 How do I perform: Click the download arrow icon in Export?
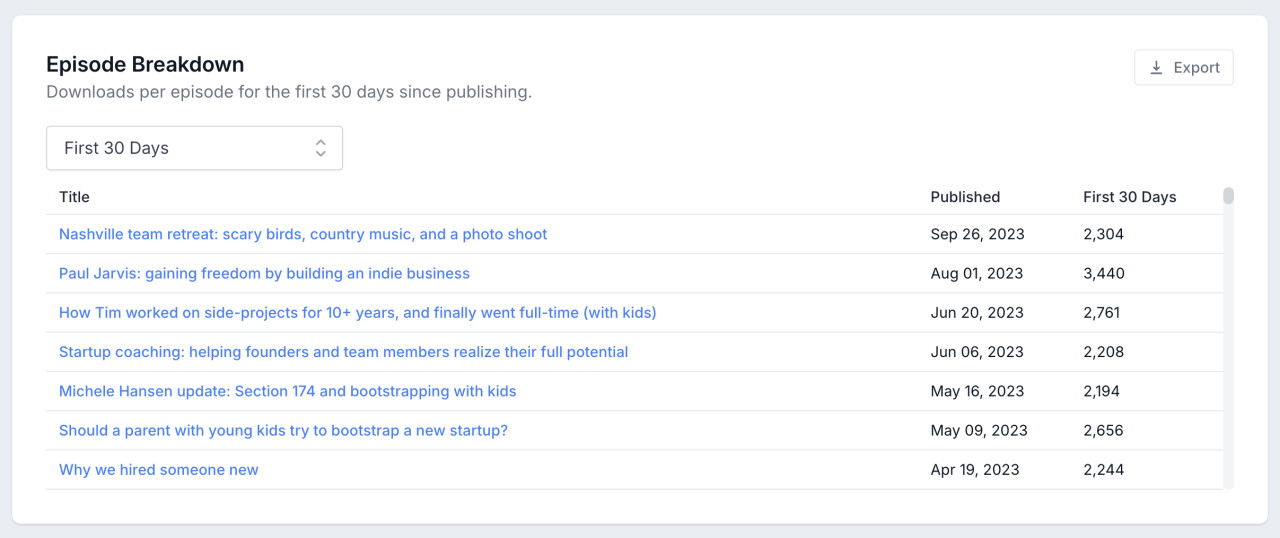coord(1156,68)
